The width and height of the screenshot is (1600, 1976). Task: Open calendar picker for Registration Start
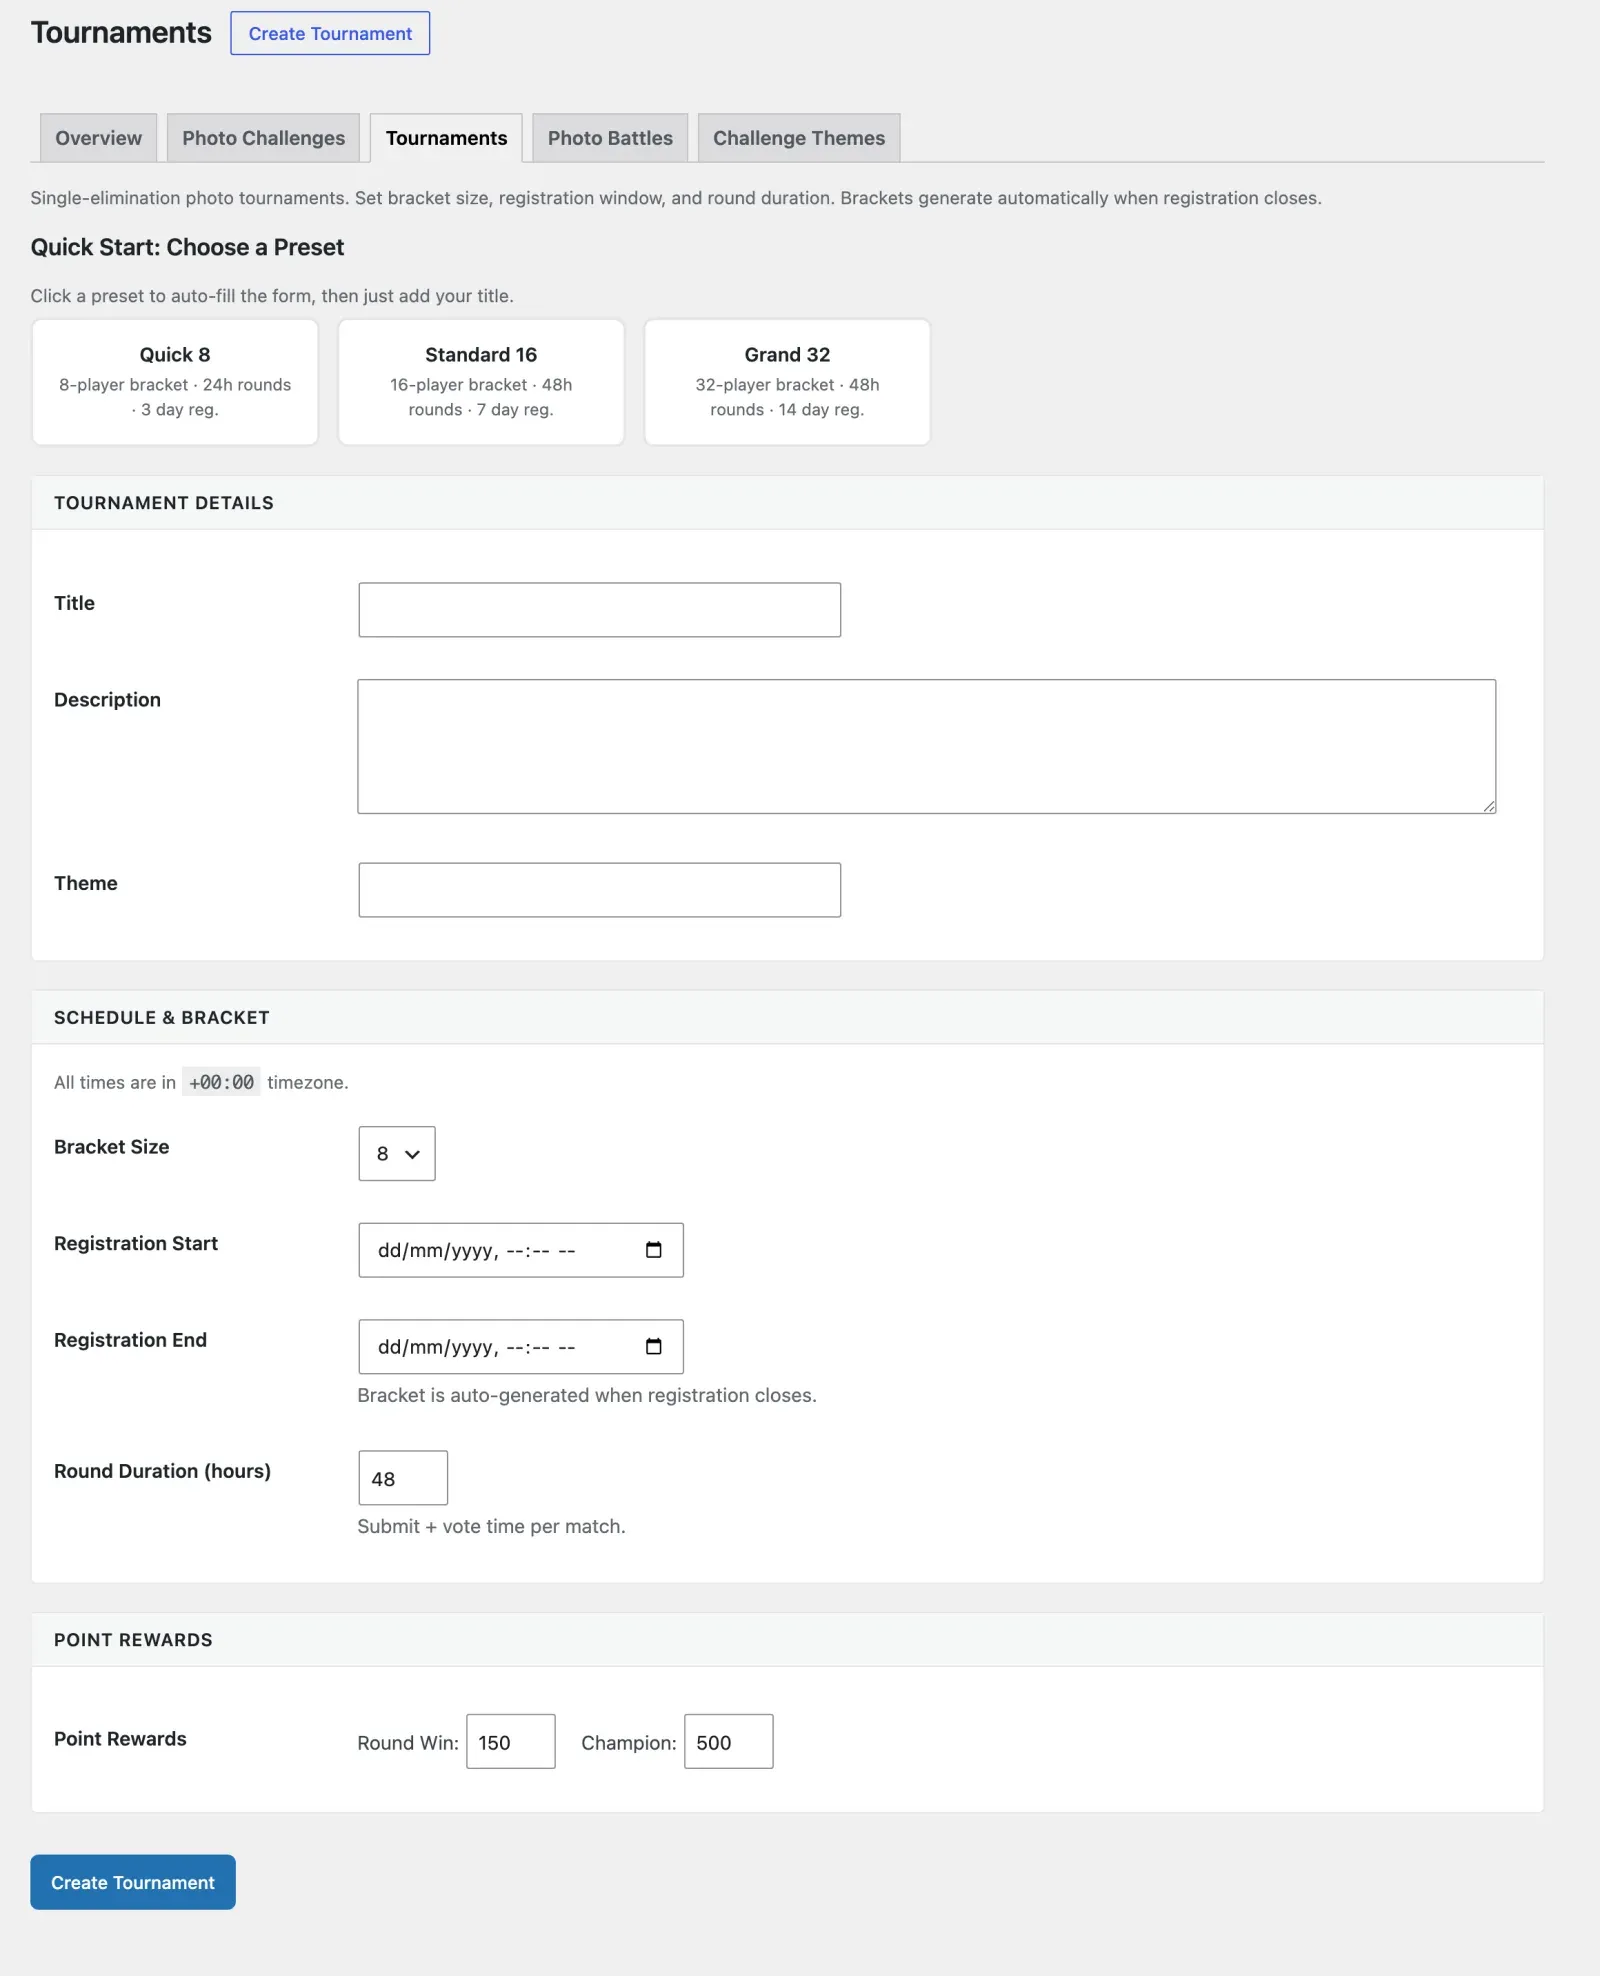[x=654, y=1250]
